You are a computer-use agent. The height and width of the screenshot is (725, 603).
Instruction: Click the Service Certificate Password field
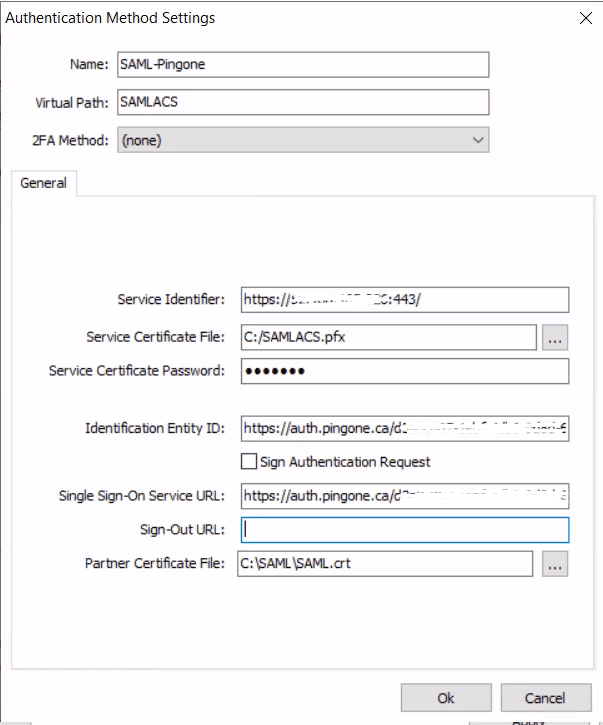(x=405, y=371)
